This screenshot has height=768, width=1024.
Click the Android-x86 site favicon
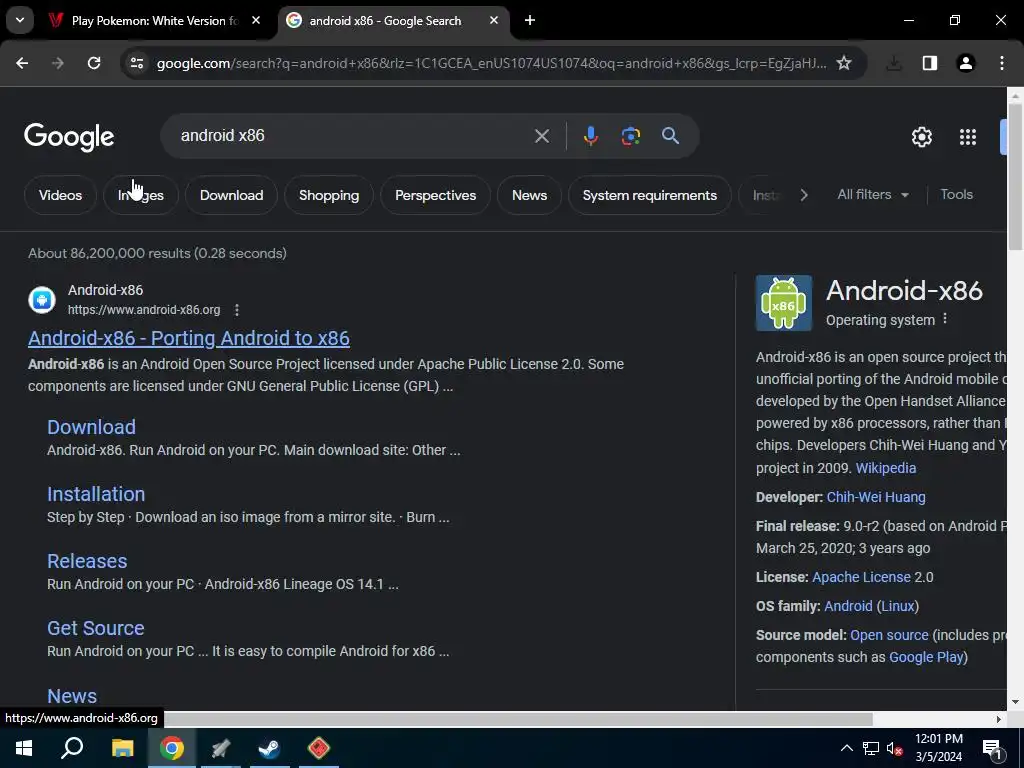(x=42, y=300)
